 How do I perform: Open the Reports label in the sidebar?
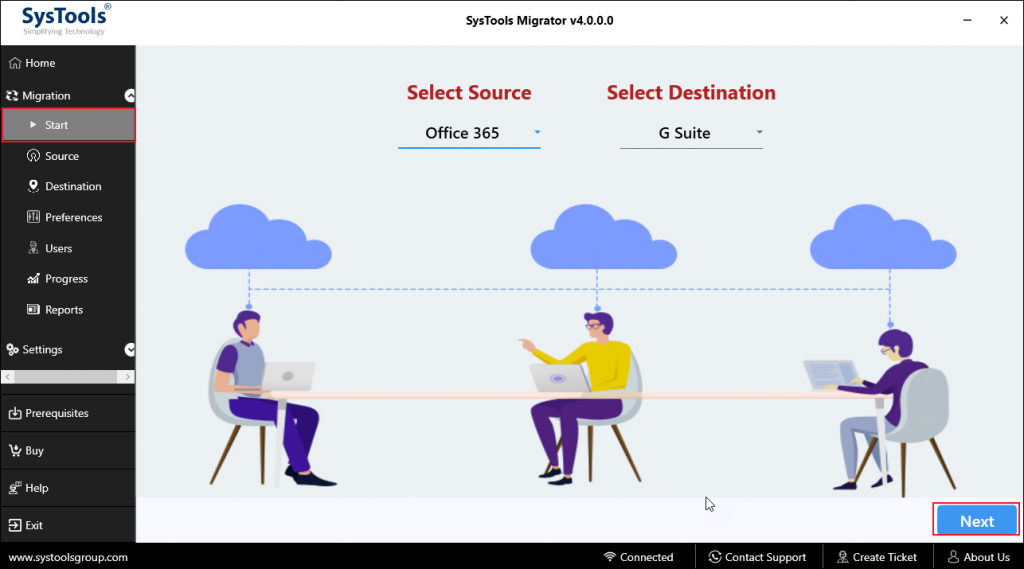(64, 310)
